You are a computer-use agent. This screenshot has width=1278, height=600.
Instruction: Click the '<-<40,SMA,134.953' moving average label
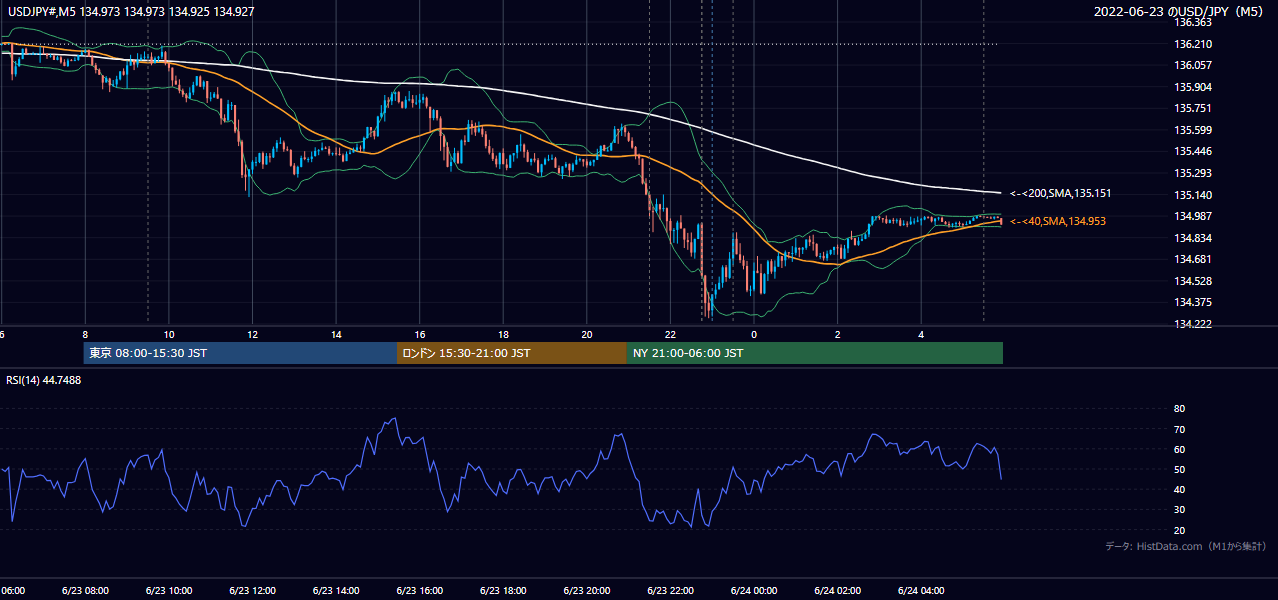click(x=1057, y=221)
